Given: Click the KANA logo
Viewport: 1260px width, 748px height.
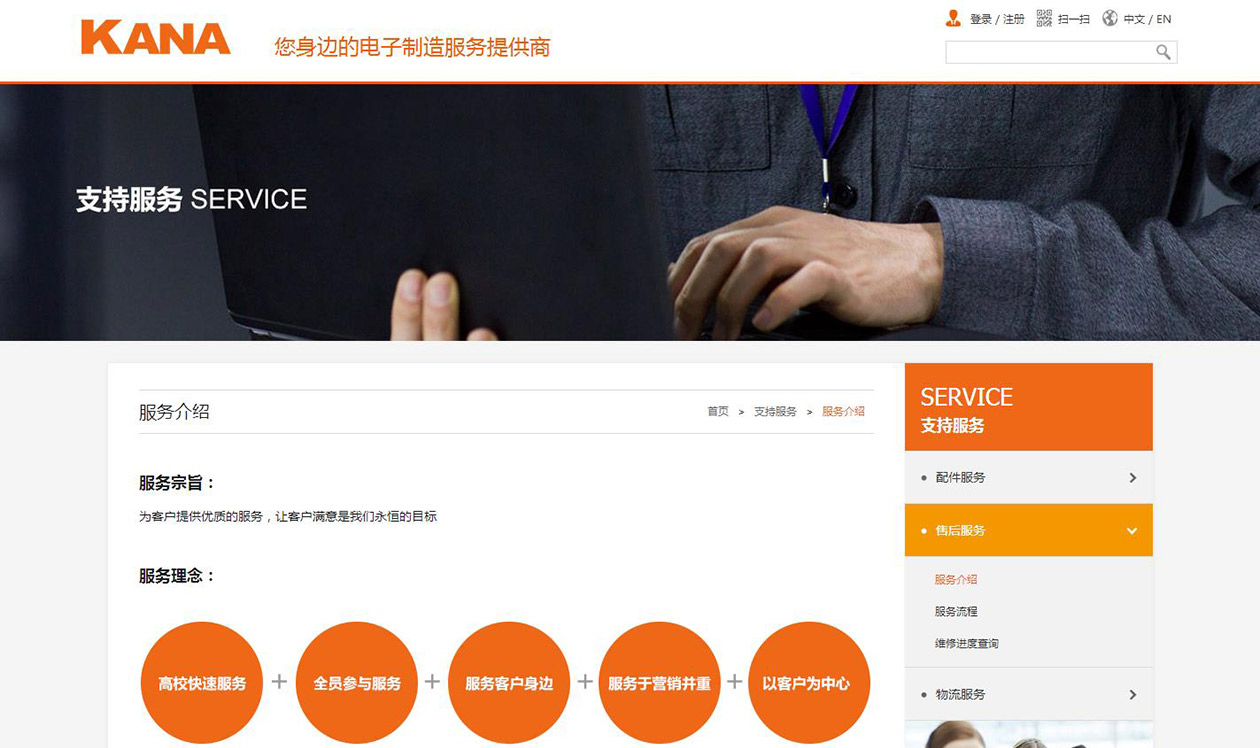Looking at the screenshot, I should point(155,38).
